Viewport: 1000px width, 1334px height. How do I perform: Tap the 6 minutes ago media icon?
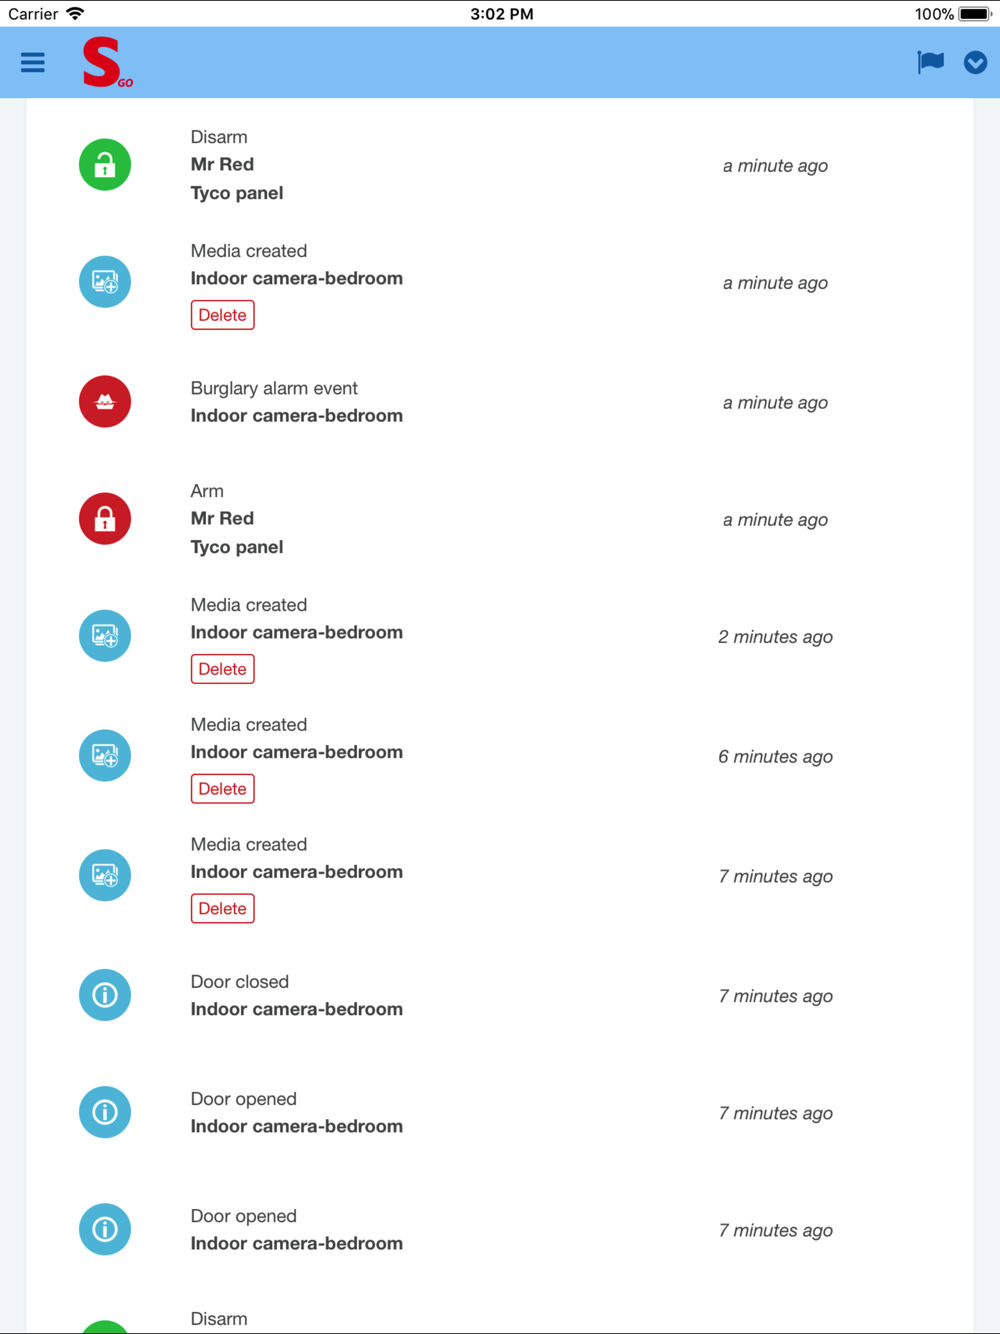coord(105,755)
